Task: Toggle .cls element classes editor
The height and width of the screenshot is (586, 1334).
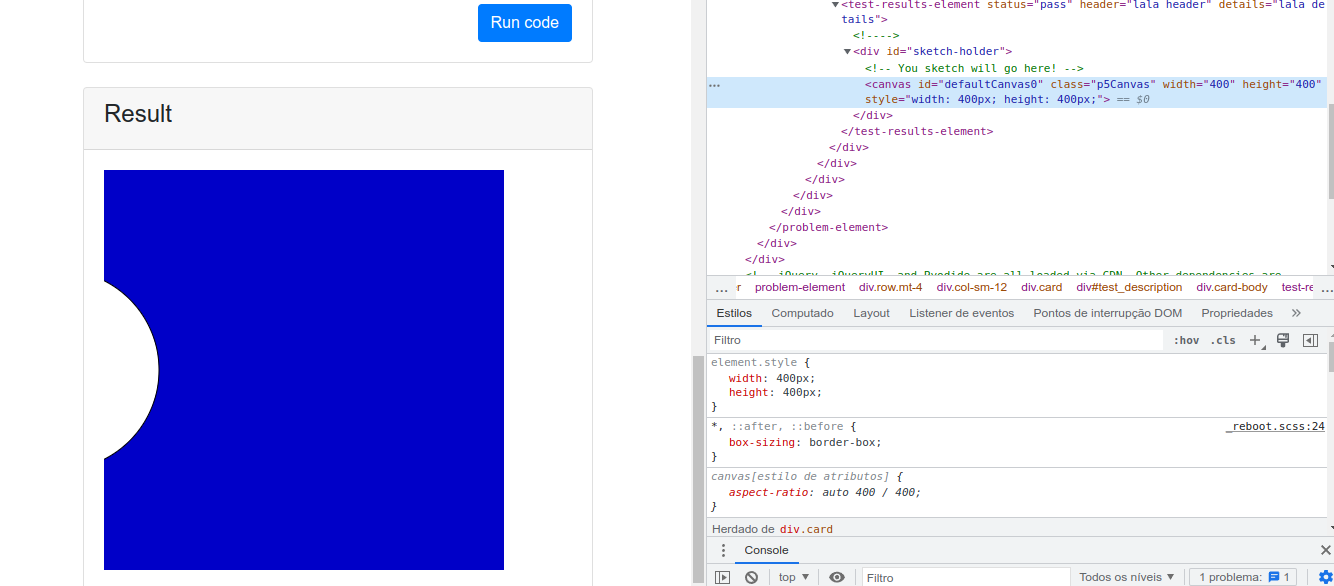Action: coord(1222,340)
